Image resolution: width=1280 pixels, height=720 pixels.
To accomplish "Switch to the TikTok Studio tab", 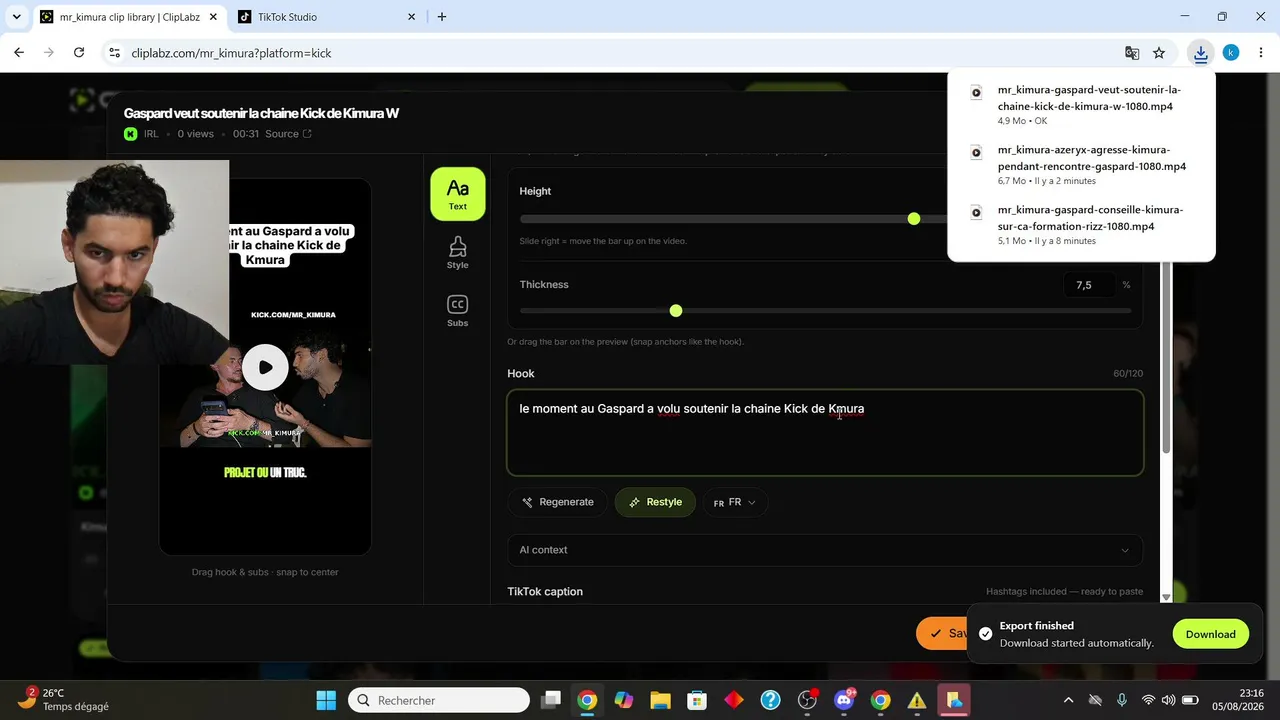I will pos(326,17).
